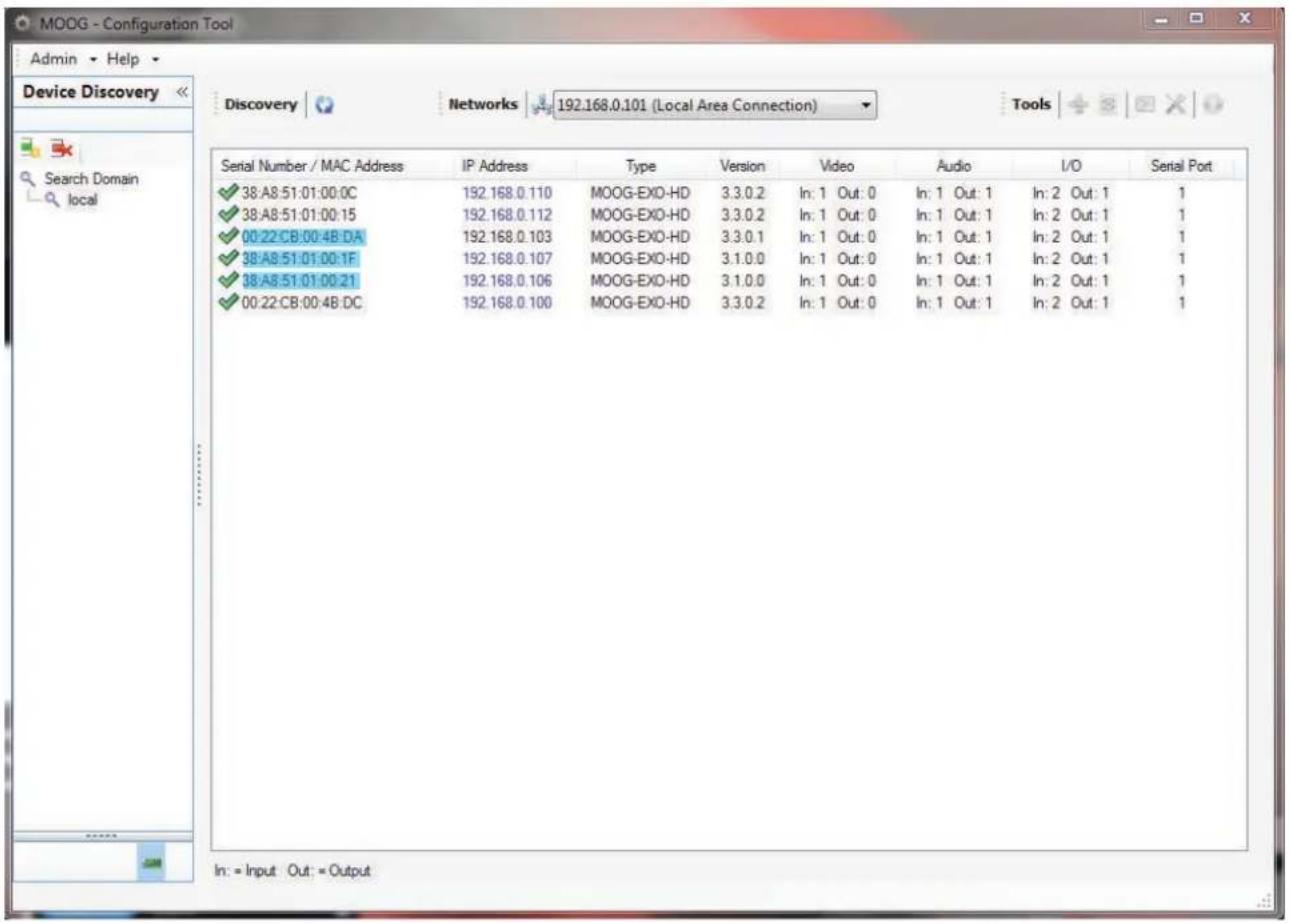This screenshot has width=1290, height=923.
Task: Select highlighted MAC 38:A8:51:01:00:1F
Action: [x=300, y=258]
